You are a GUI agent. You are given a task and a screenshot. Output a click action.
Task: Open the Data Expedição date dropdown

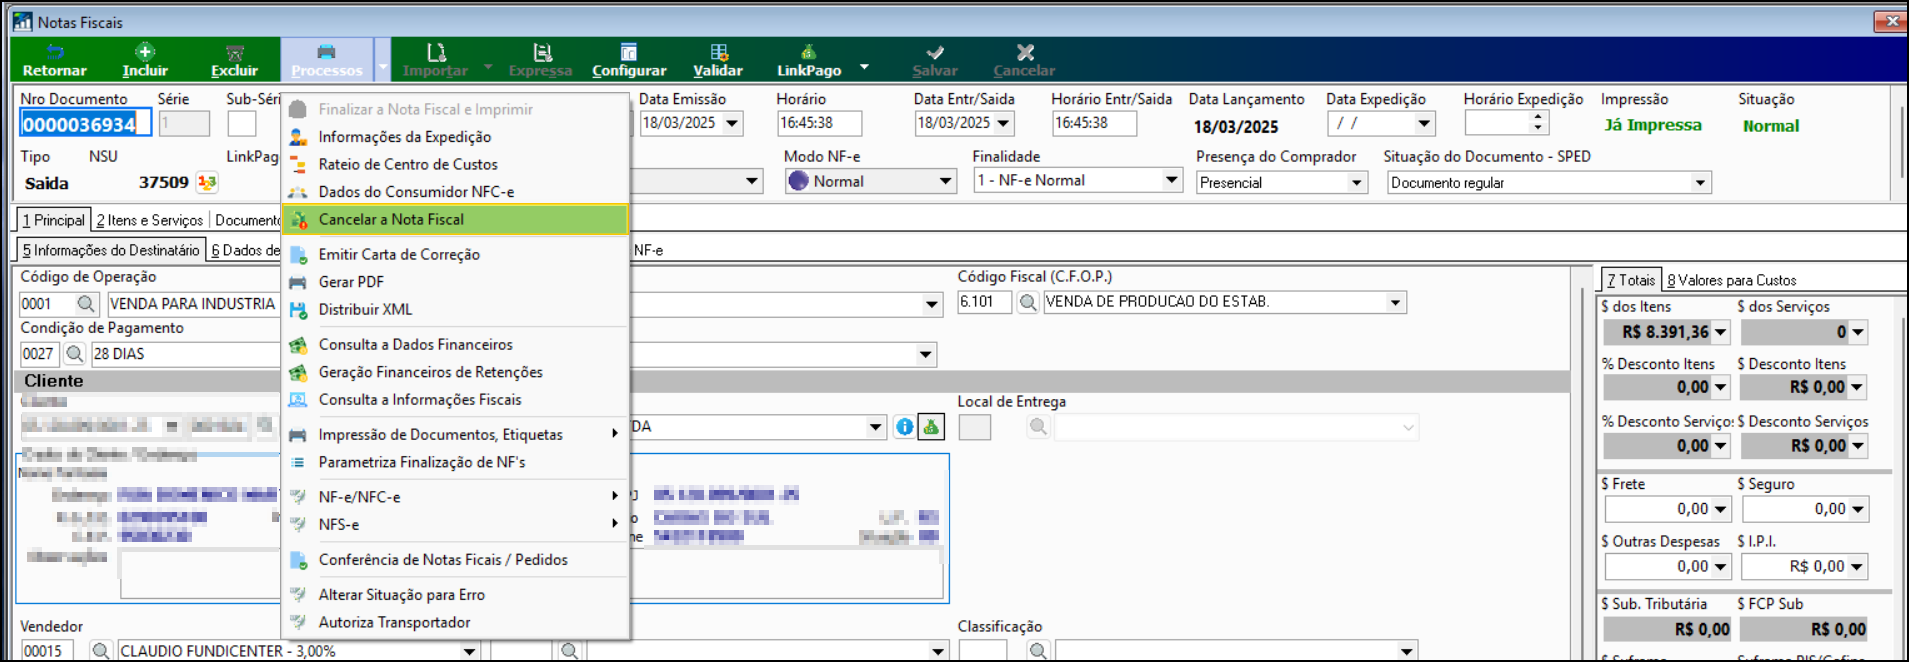(1425, 123)
